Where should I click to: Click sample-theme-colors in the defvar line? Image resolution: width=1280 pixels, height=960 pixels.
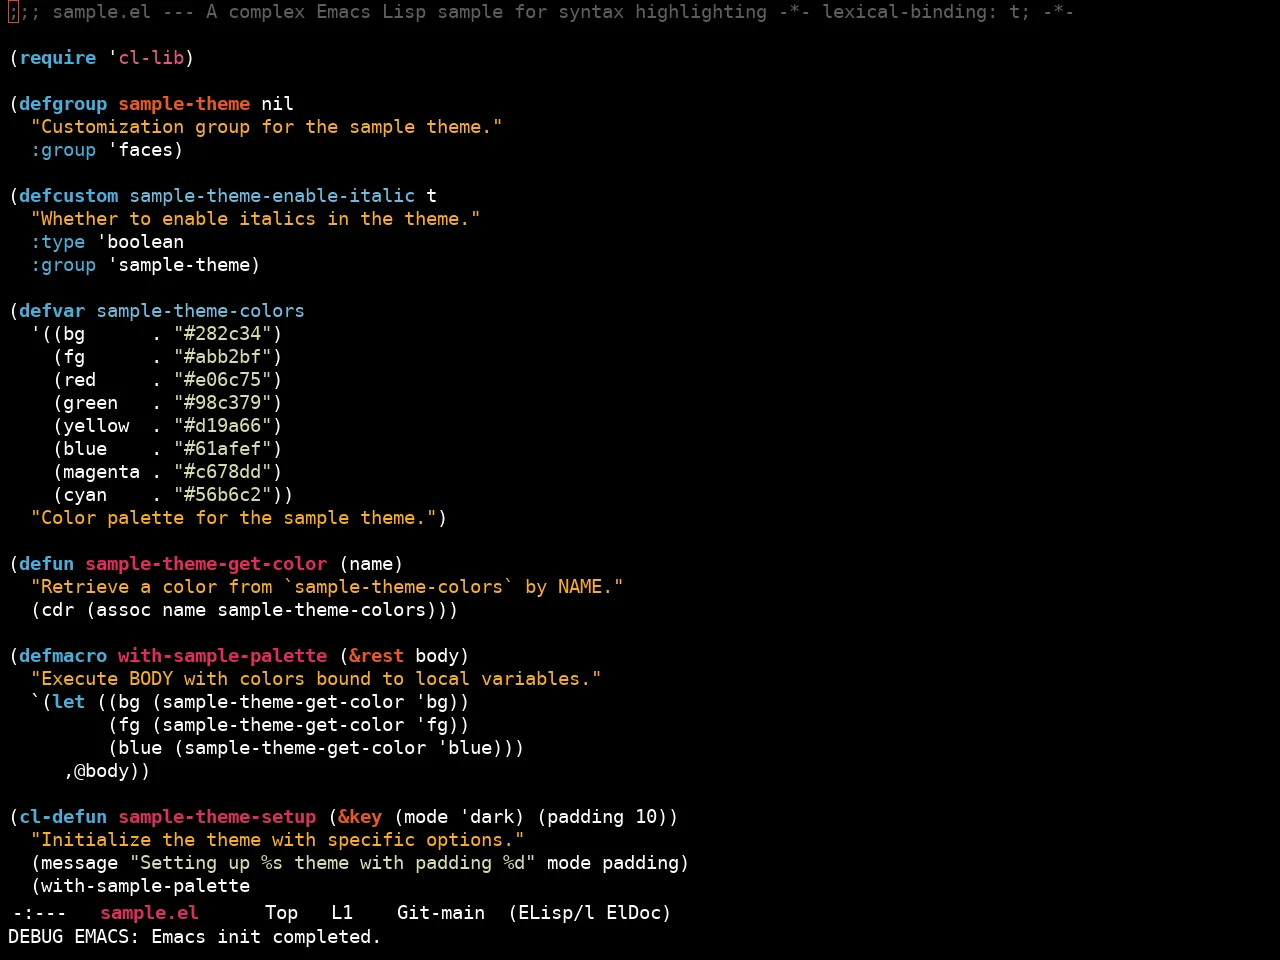200,311
